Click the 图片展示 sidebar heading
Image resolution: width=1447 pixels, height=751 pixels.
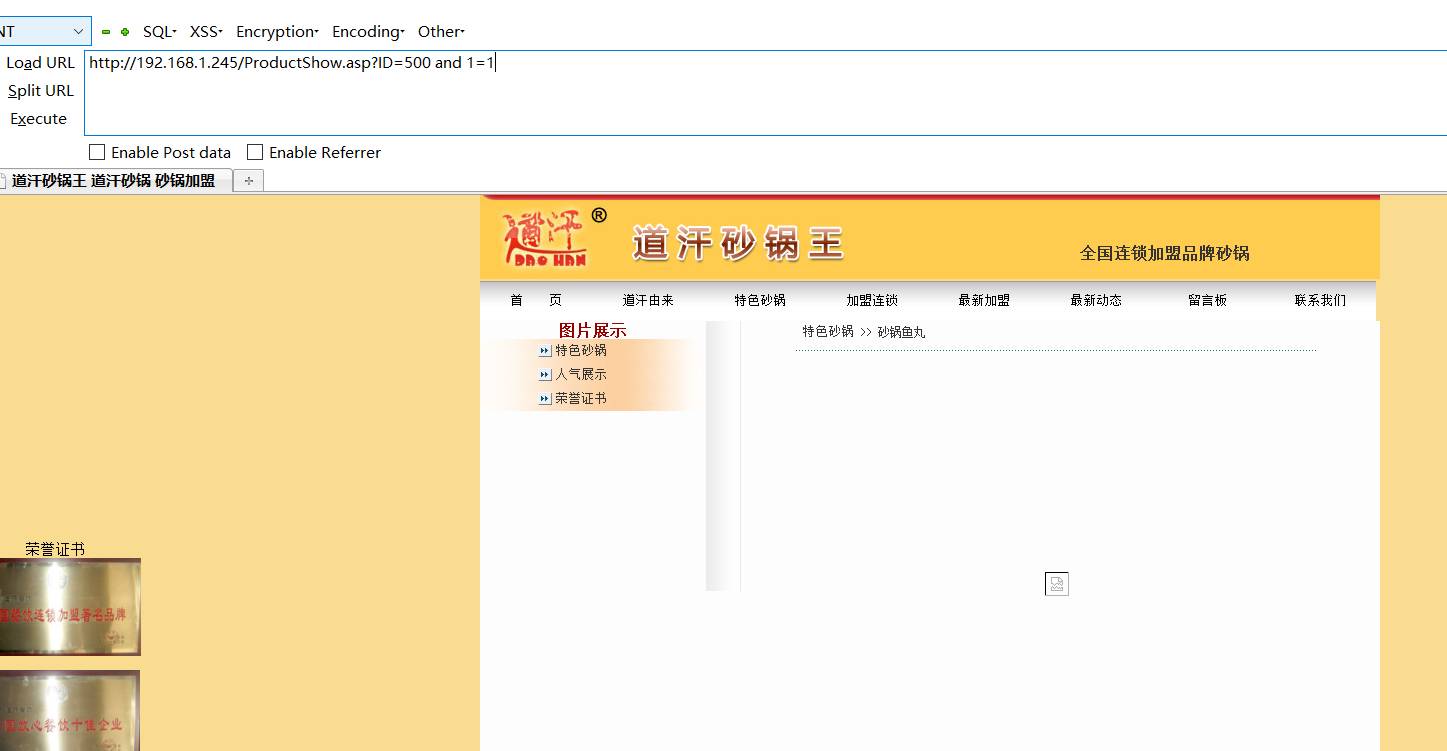[592, 331]
